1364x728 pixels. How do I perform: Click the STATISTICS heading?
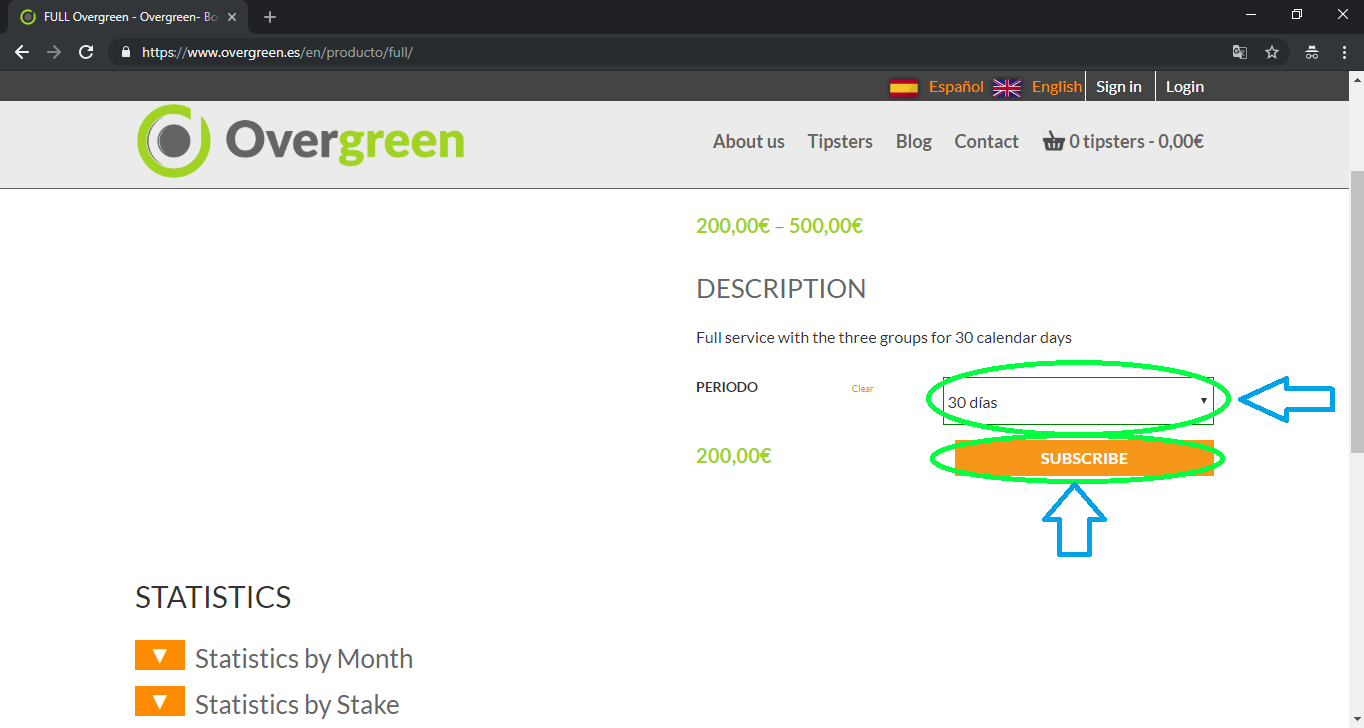pos(213,597)
